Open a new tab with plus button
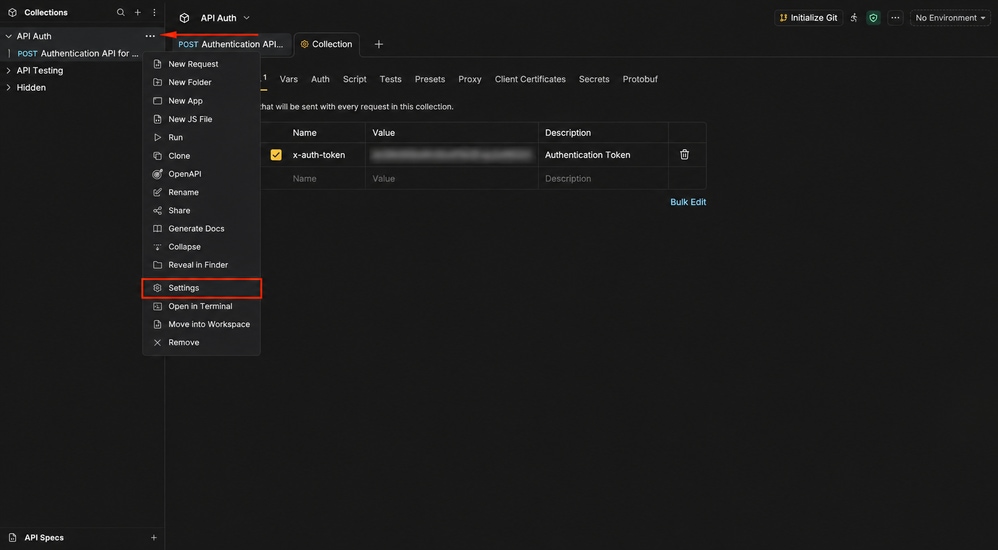998x550 pixels. pyautogui.click(x=379, y=45)
